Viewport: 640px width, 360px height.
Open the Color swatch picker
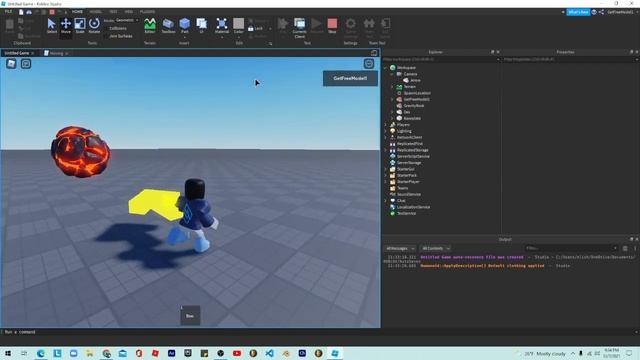point(239,26)
